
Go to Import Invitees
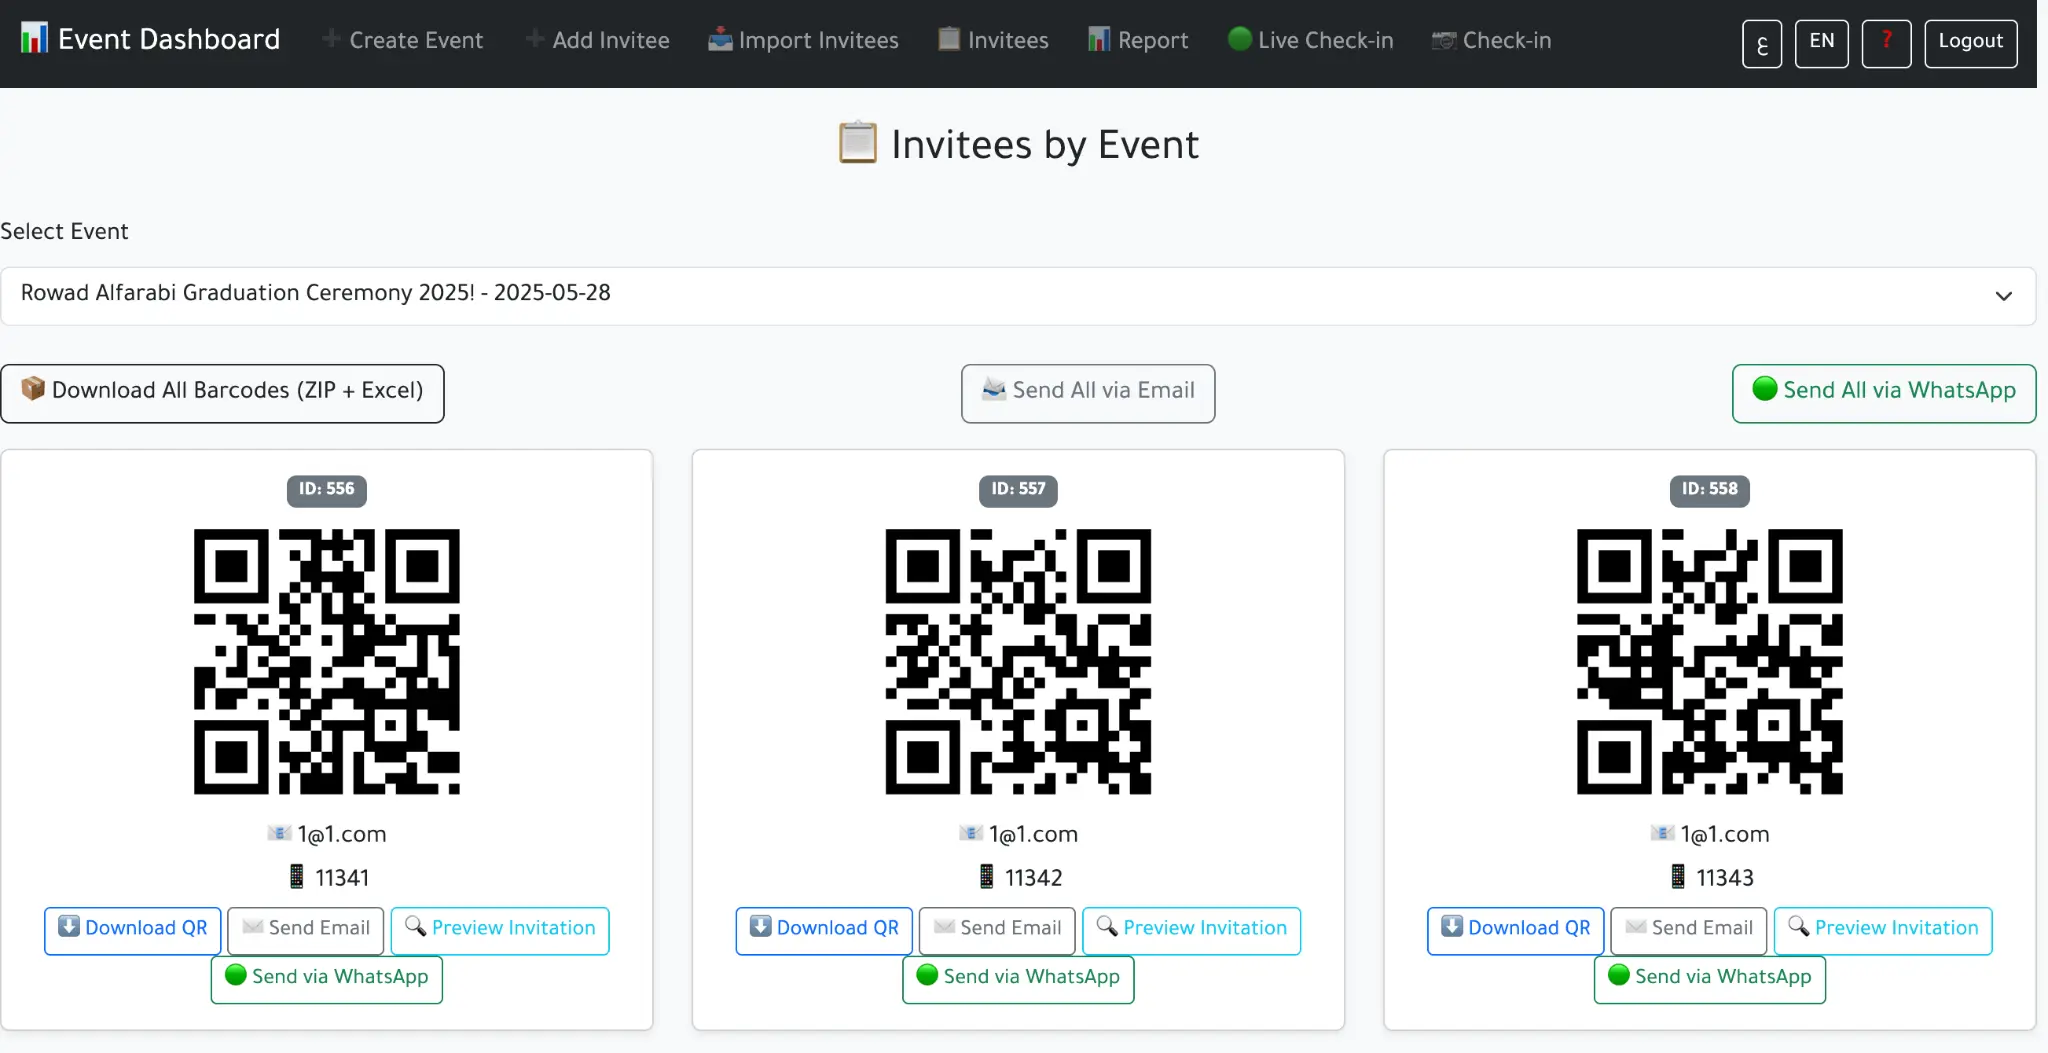coord(803,41)
